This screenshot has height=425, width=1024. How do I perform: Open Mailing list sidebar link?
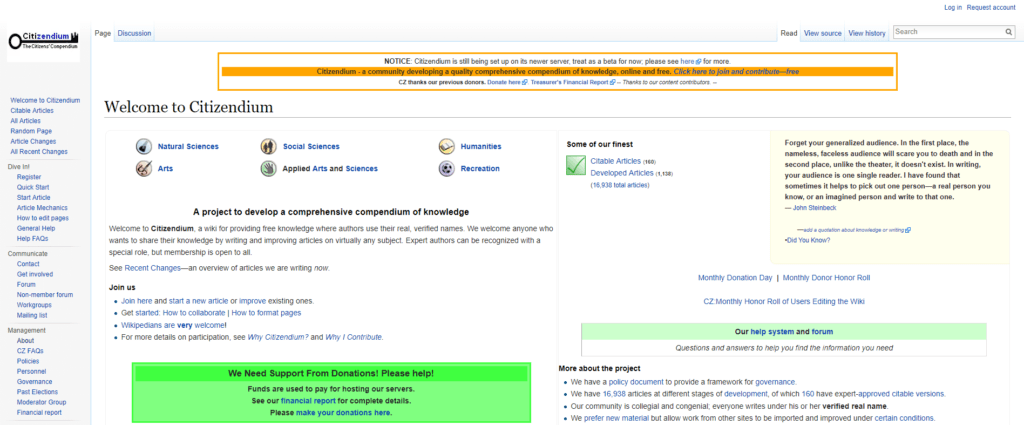pos(32,315)
